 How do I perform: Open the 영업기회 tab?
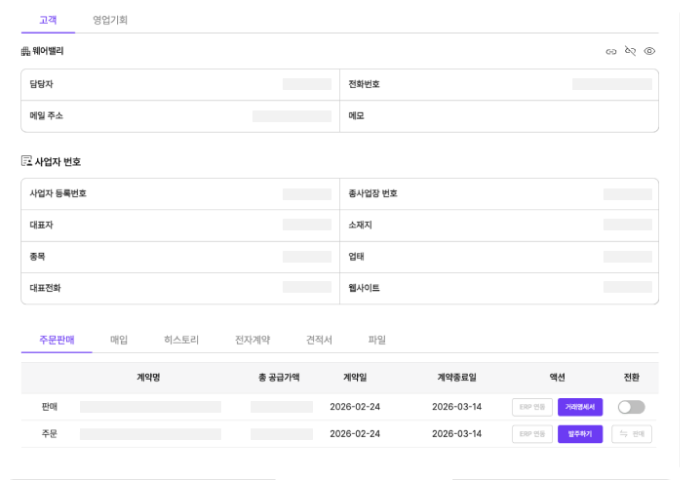point(110,20)
